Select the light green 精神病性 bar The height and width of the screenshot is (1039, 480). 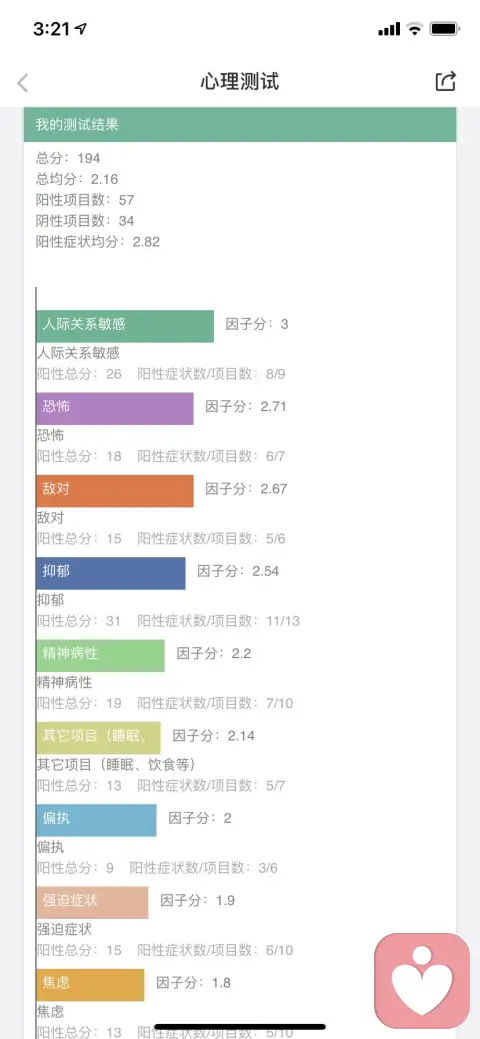click(x=100, y=655)
